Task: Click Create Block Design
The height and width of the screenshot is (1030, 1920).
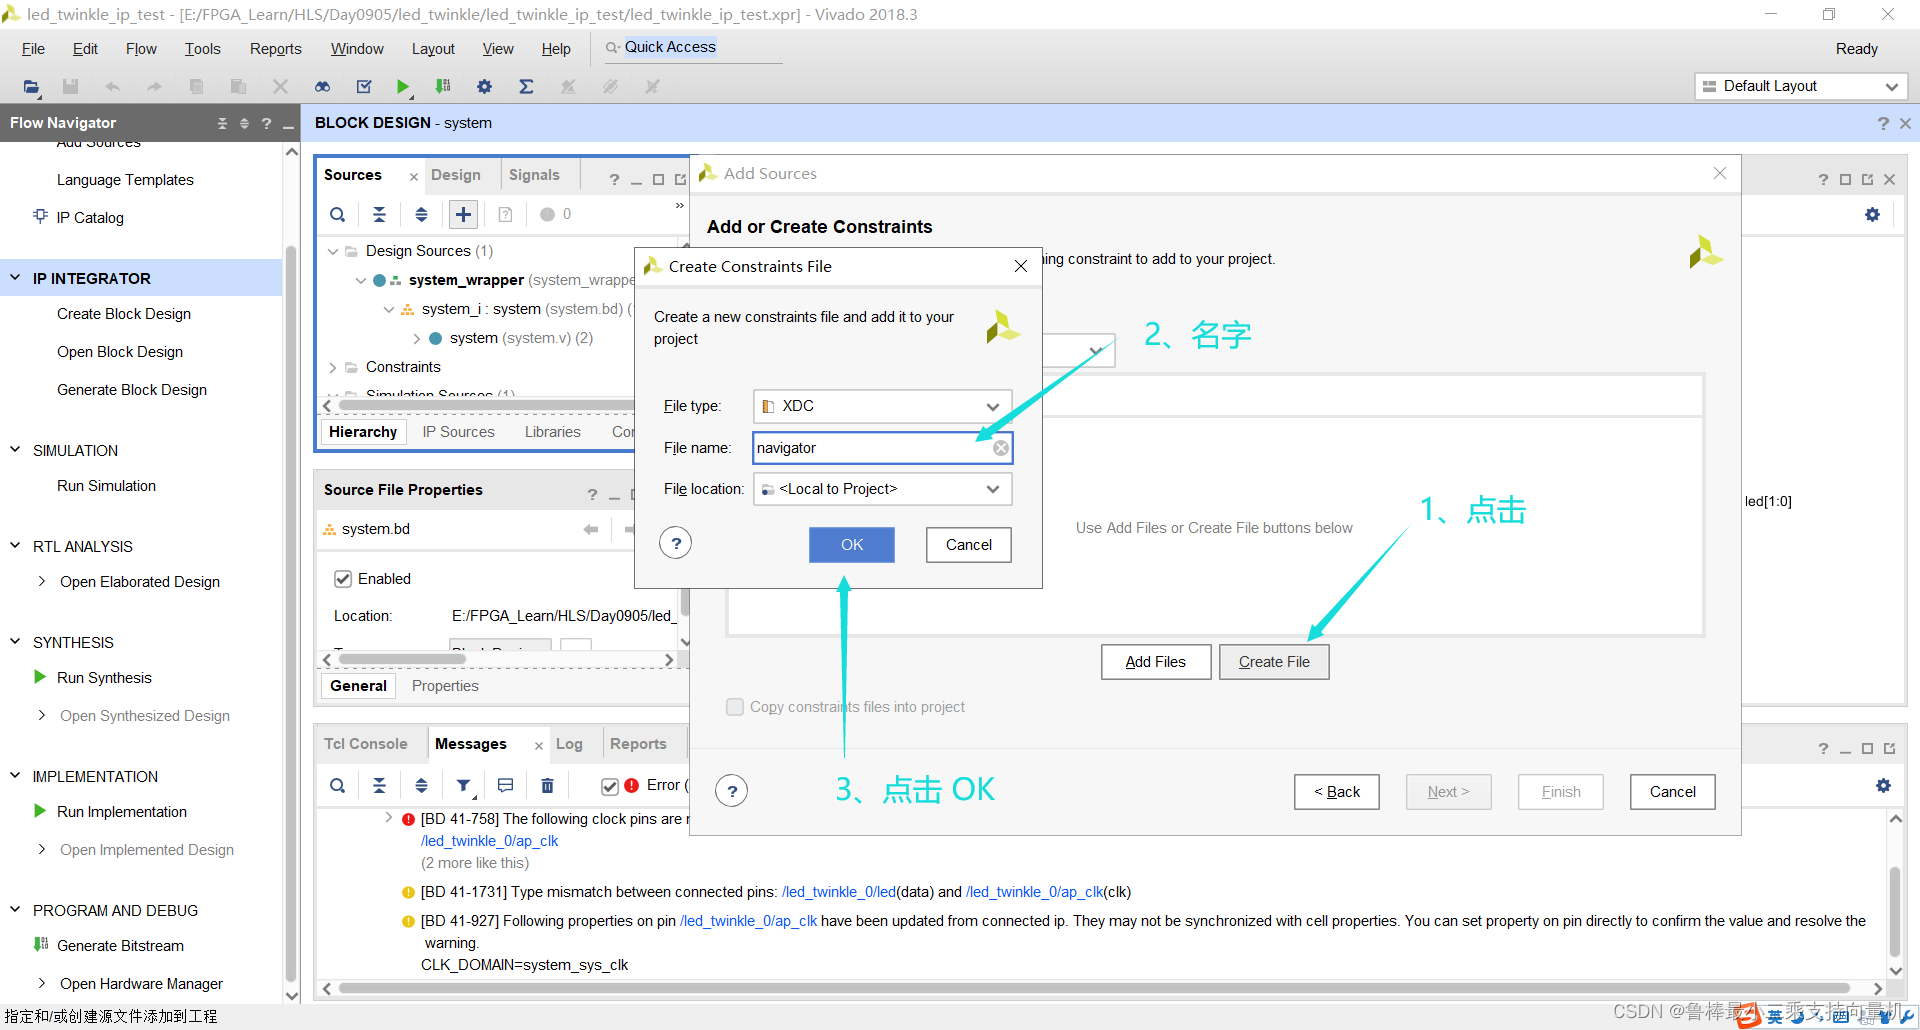Action: (x=124, y=314)
